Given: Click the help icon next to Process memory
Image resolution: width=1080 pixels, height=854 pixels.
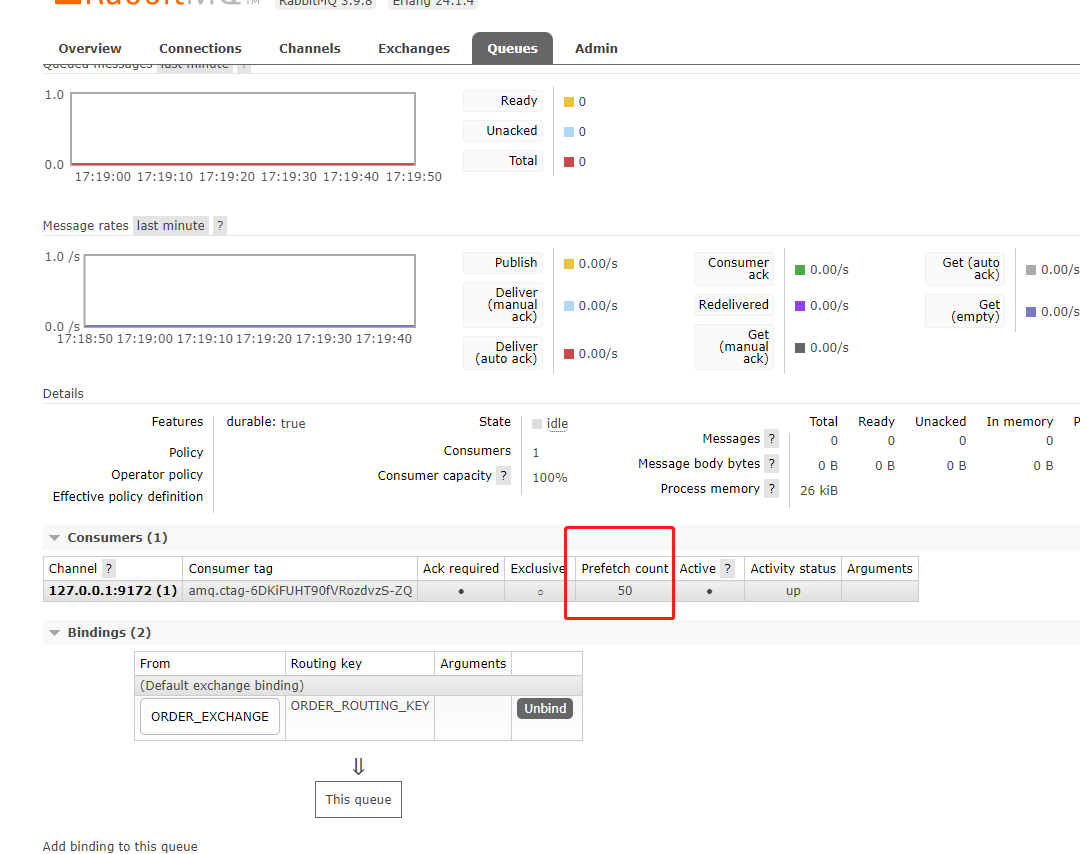Looking at the screenshot, I should coord(770,488).
